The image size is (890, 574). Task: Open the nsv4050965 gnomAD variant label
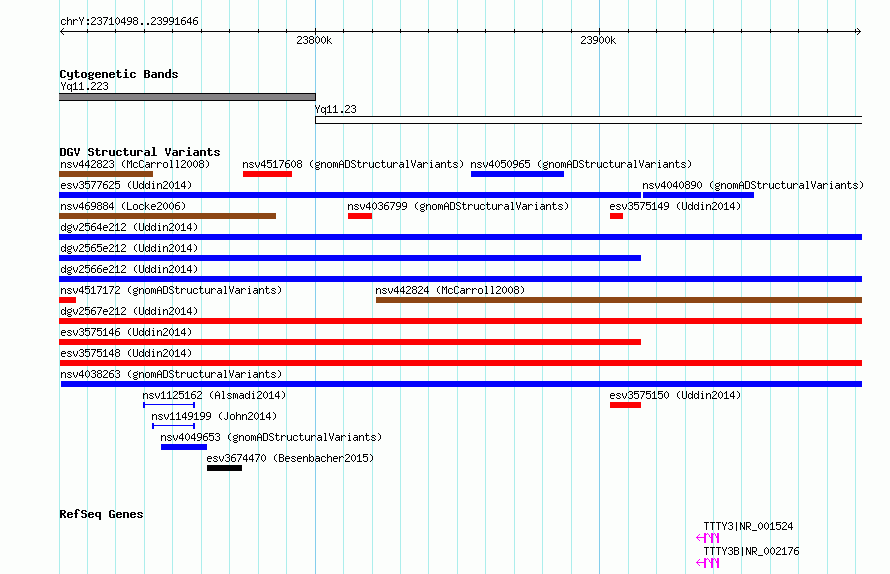pyautogui.click(x=581, y=164)
